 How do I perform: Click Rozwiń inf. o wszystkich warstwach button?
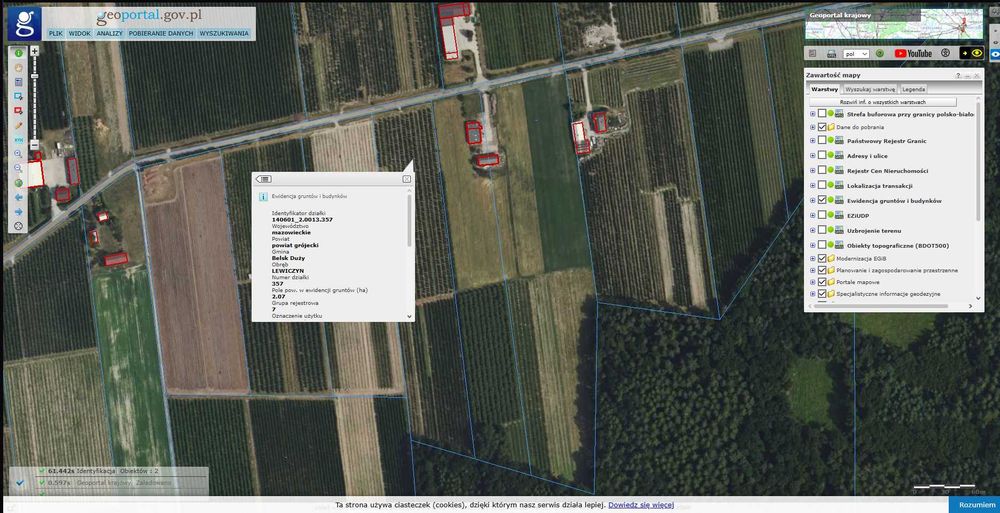883,102
